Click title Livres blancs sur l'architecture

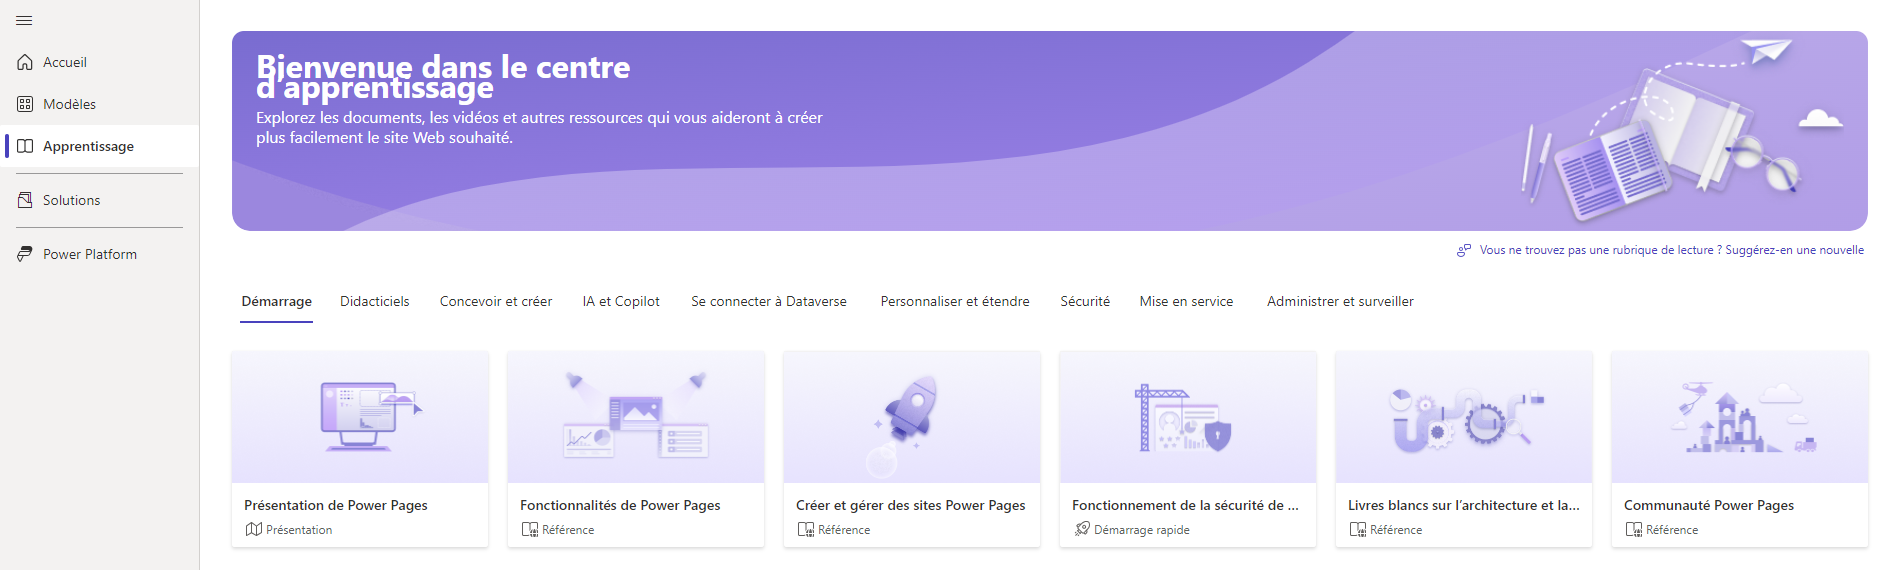tap(1464, 505)
